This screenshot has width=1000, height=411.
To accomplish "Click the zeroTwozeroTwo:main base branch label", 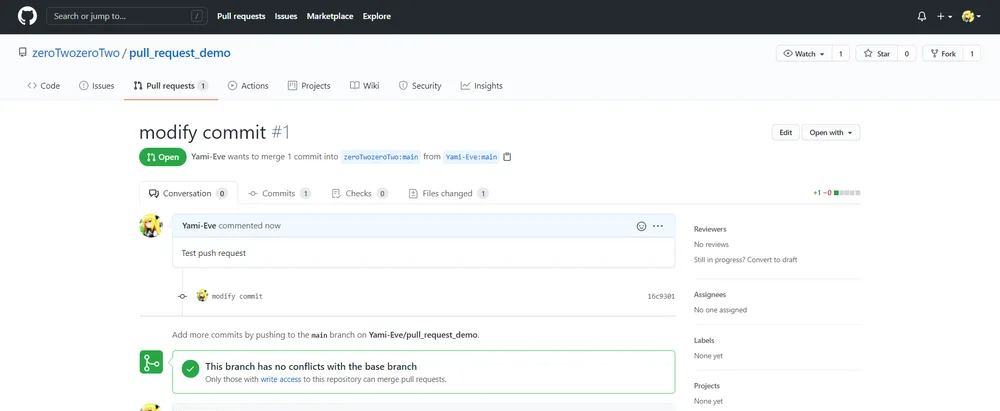I will pos(381,157).
